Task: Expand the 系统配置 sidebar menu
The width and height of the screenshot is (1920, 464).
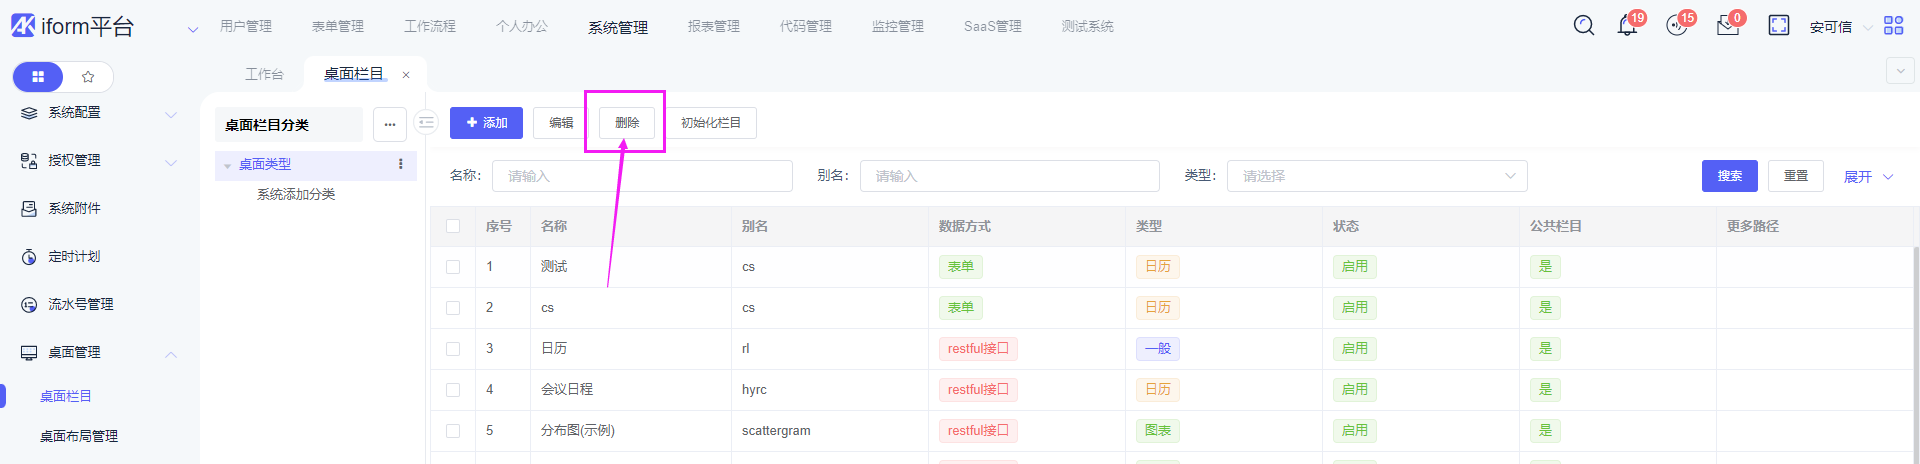Action: (98, 113)
